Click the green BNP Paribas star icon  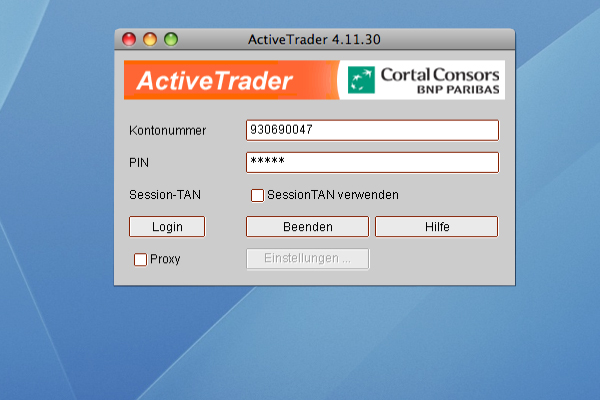361,80
